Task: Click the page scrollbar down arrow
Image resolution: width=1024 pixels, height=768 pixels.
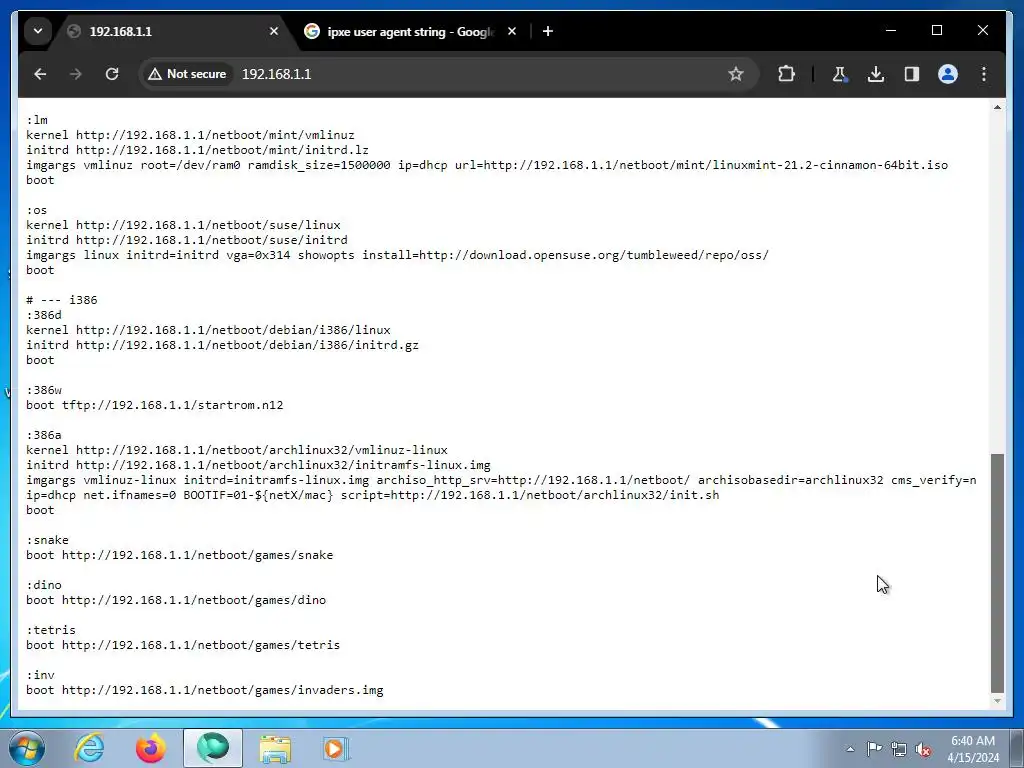Action: pos(997,701)
